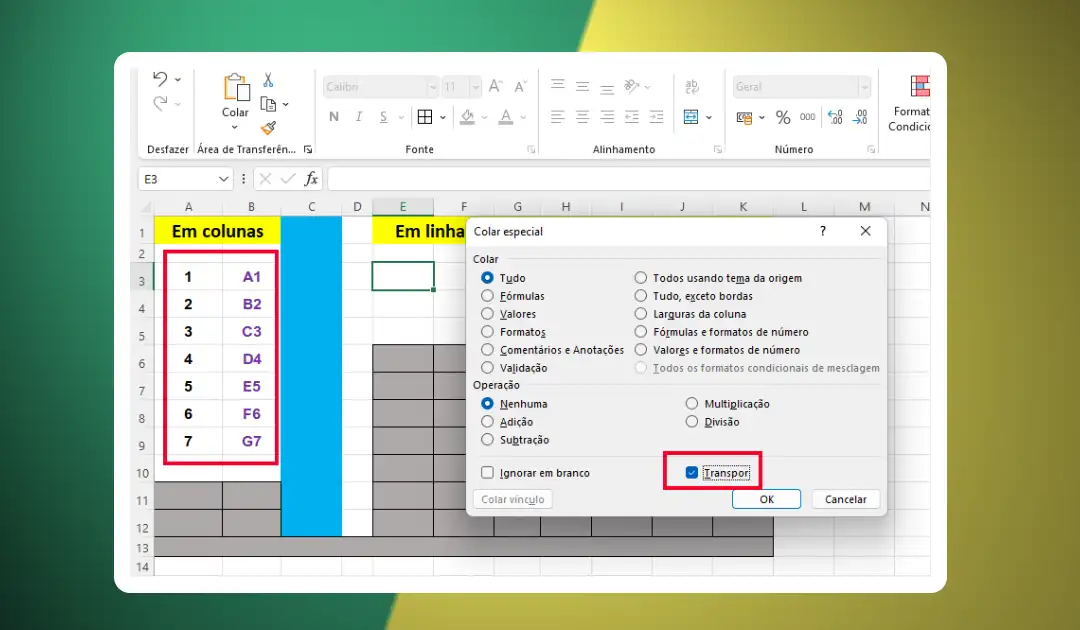Toggle underline S formatting

point(384,117)
